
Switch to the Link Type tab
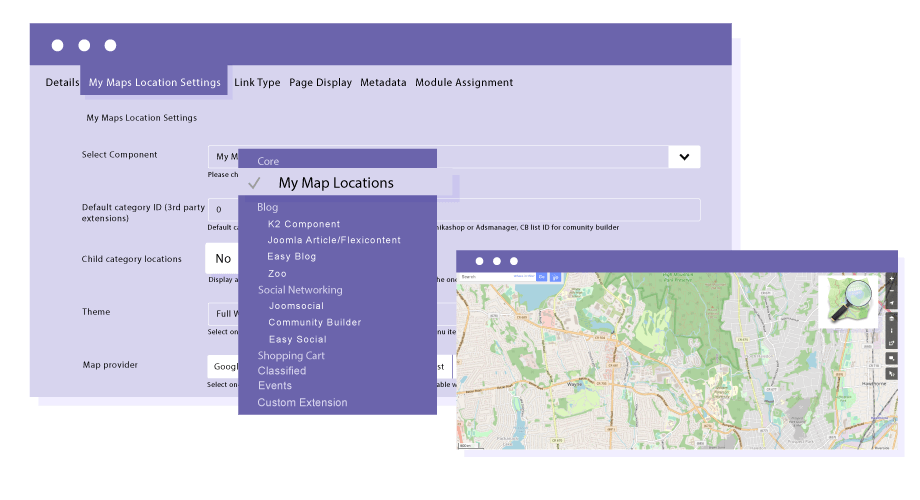tap(257, 82)
